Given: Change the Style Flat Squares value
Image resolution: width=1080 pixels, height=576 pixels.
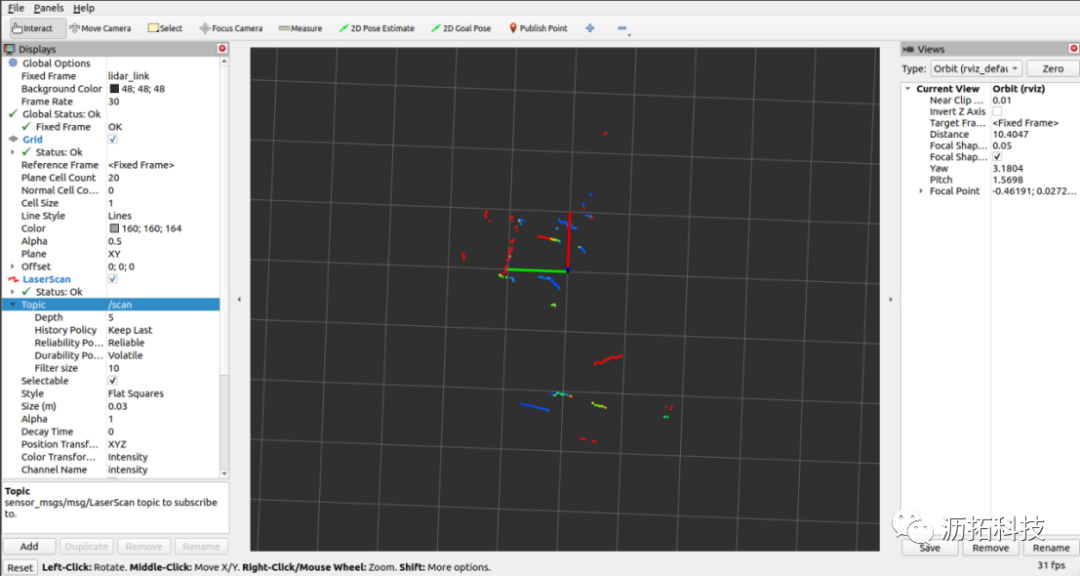Looking at the screenshot, I should [136, 393].
